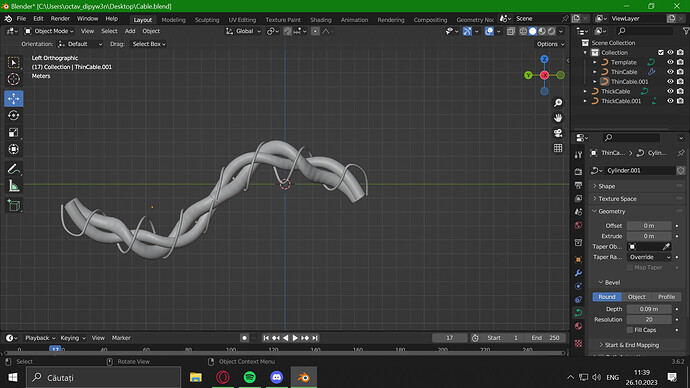Open the Add menu in viewport header
The image size is (690, 388).
coord(130,31)
